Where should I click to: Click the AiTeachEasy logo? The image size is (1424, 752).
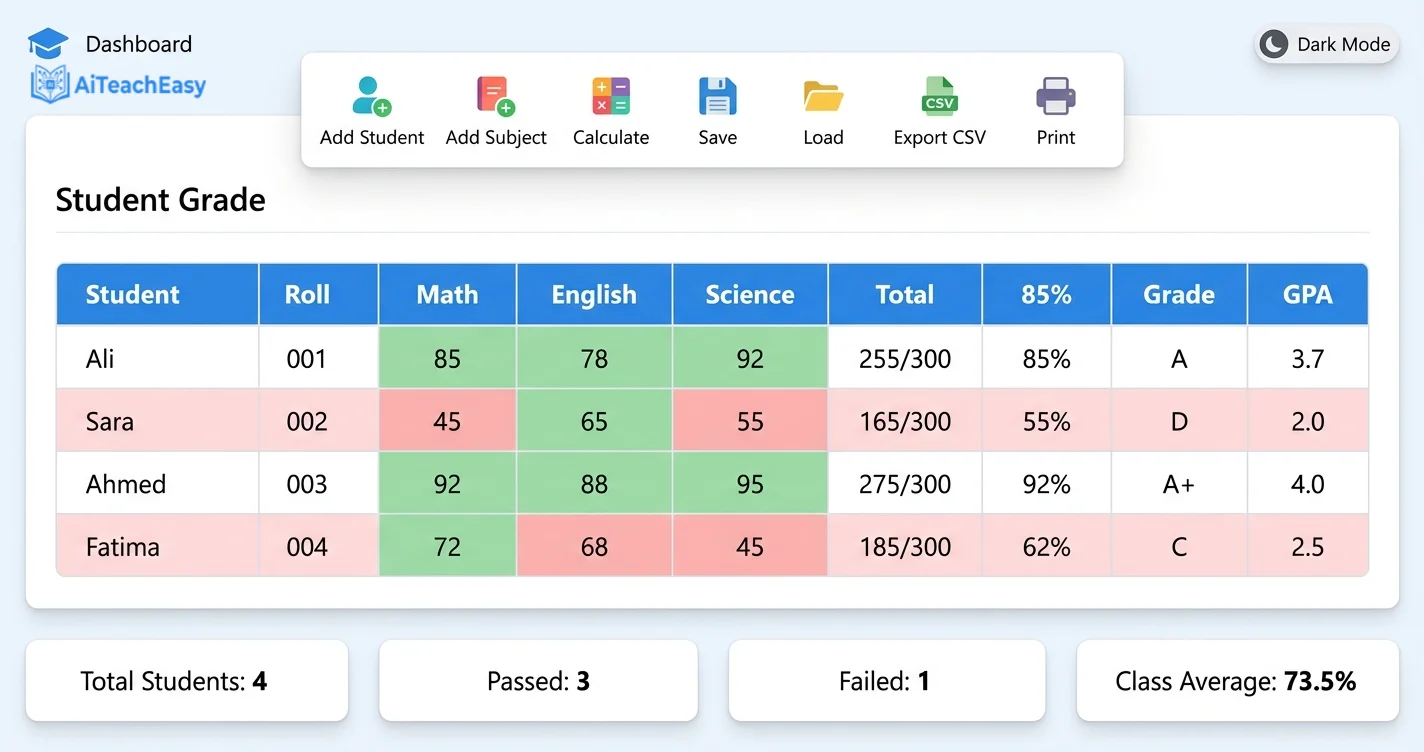point(117,84)
